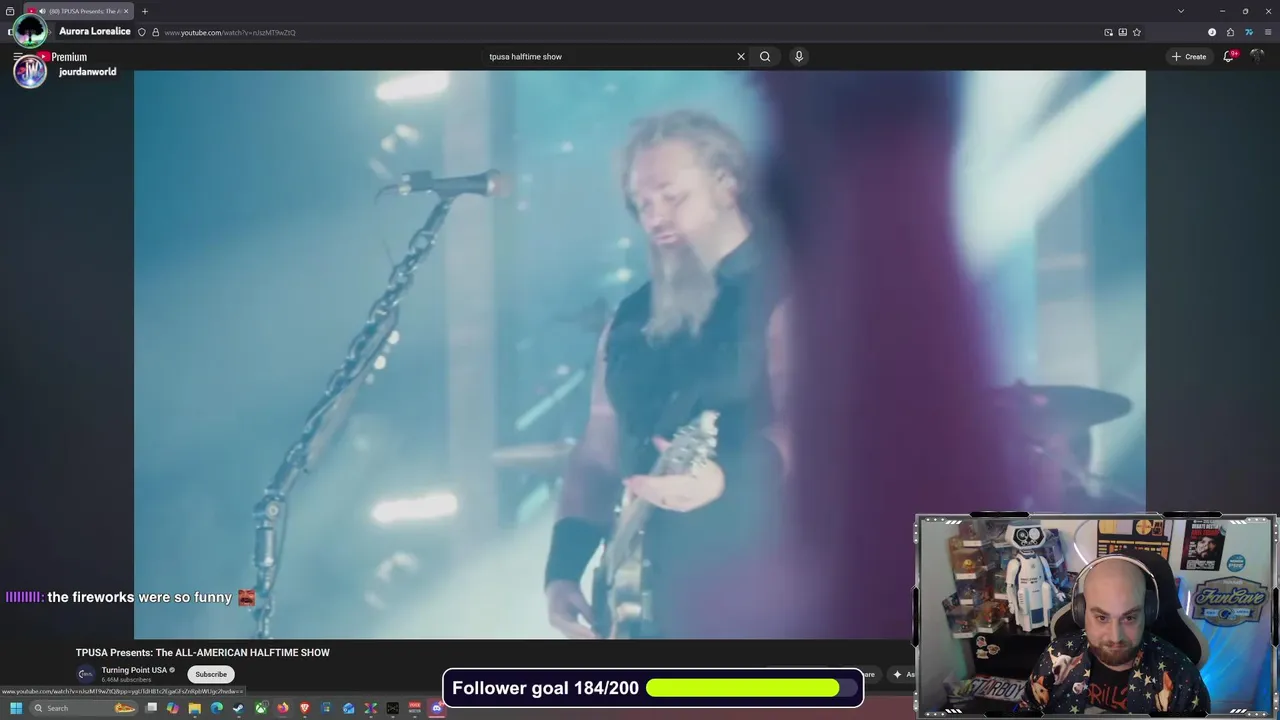
Task: Open Firefox hamburger application menu
Action: 1268,32
